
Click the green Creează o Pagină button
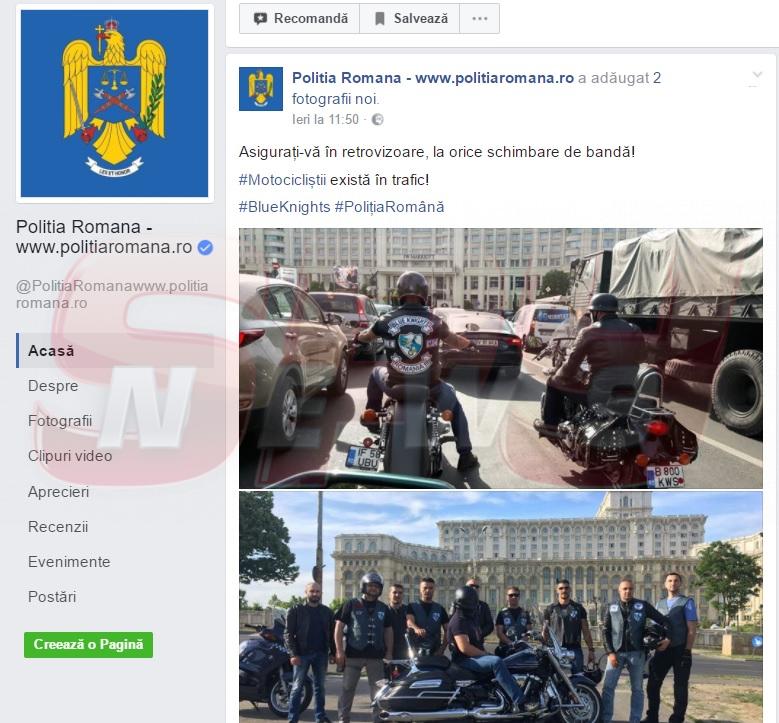[88, 644]
